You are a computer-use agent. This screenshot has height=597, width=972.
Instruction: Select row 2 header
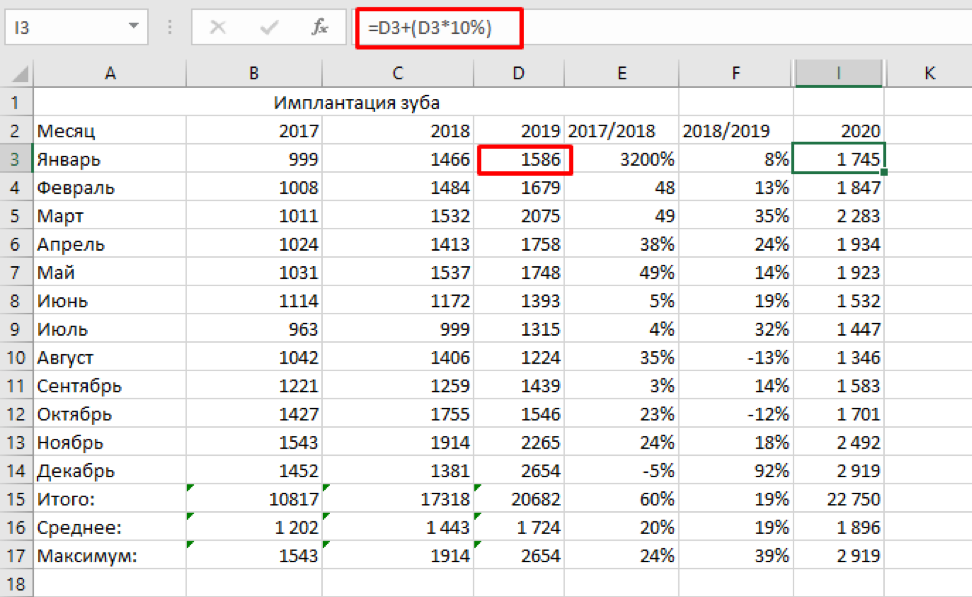[16, 131]
